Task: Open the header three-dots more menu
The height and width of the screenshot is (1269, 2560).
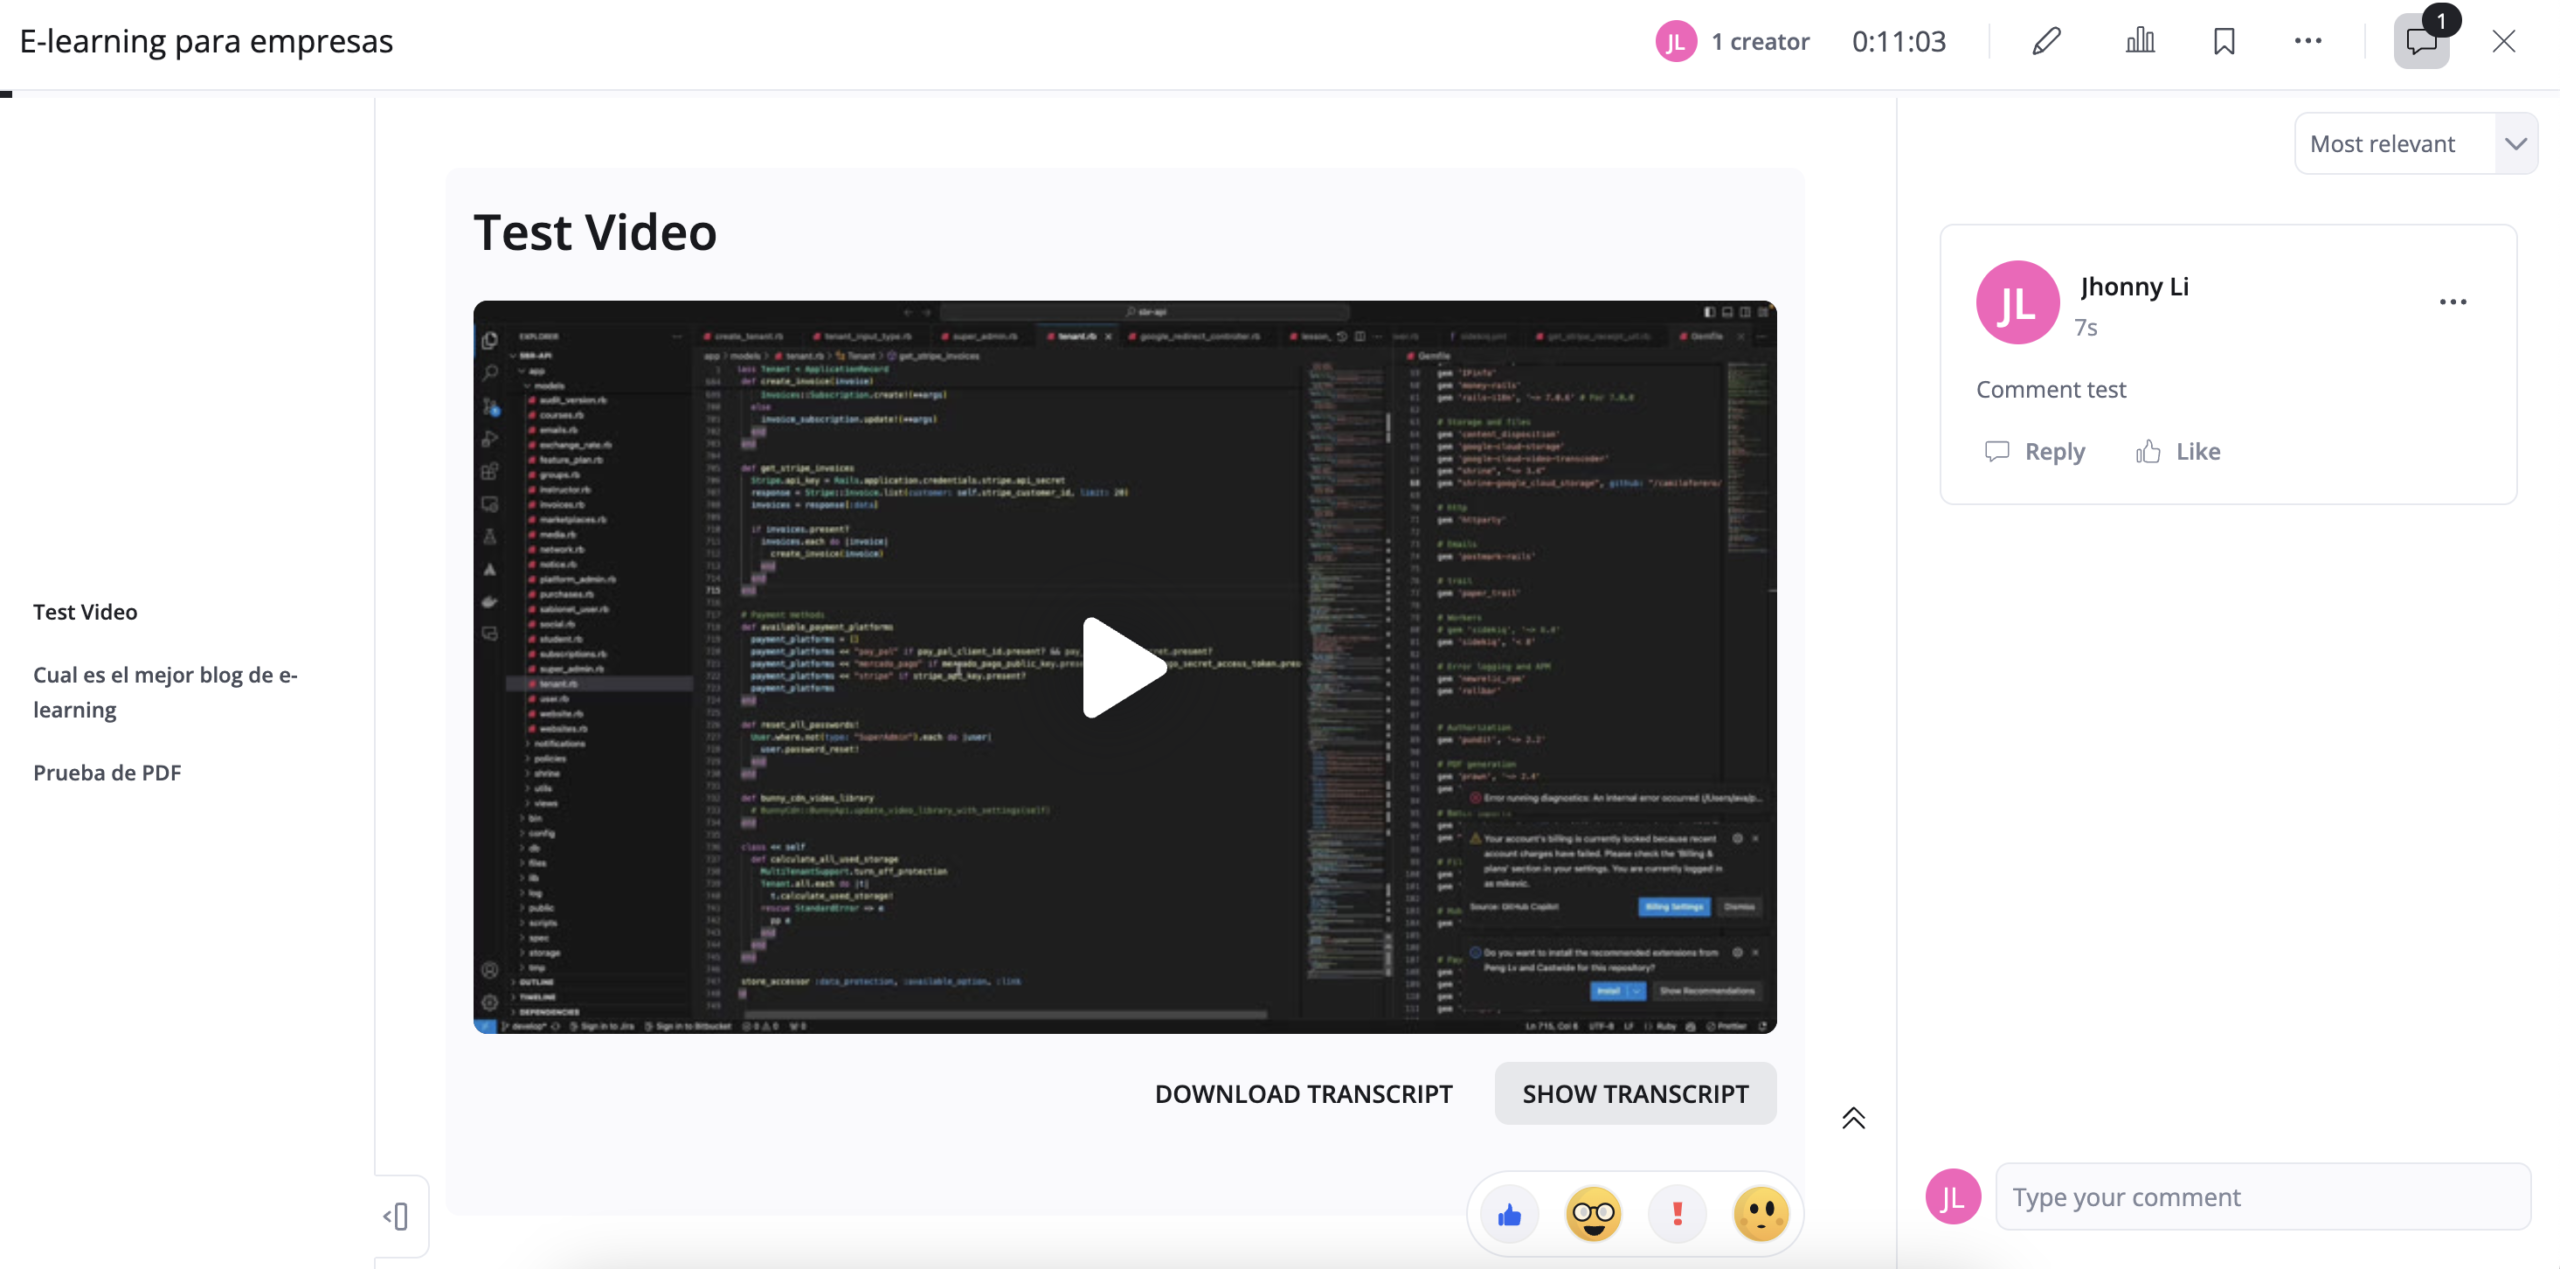Action: [x=2307, y=41]
